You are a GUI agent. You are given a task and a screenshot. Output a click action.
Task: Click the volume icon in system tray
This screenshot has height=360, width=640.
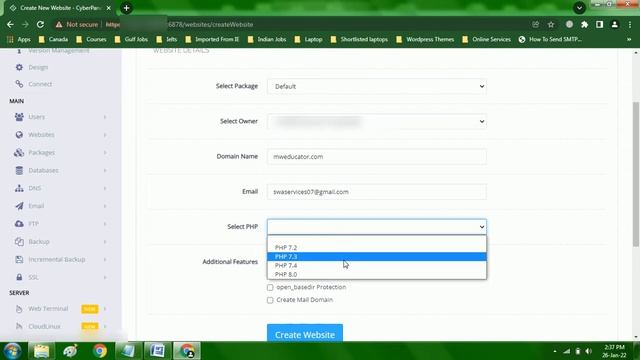tap(588, 351)
